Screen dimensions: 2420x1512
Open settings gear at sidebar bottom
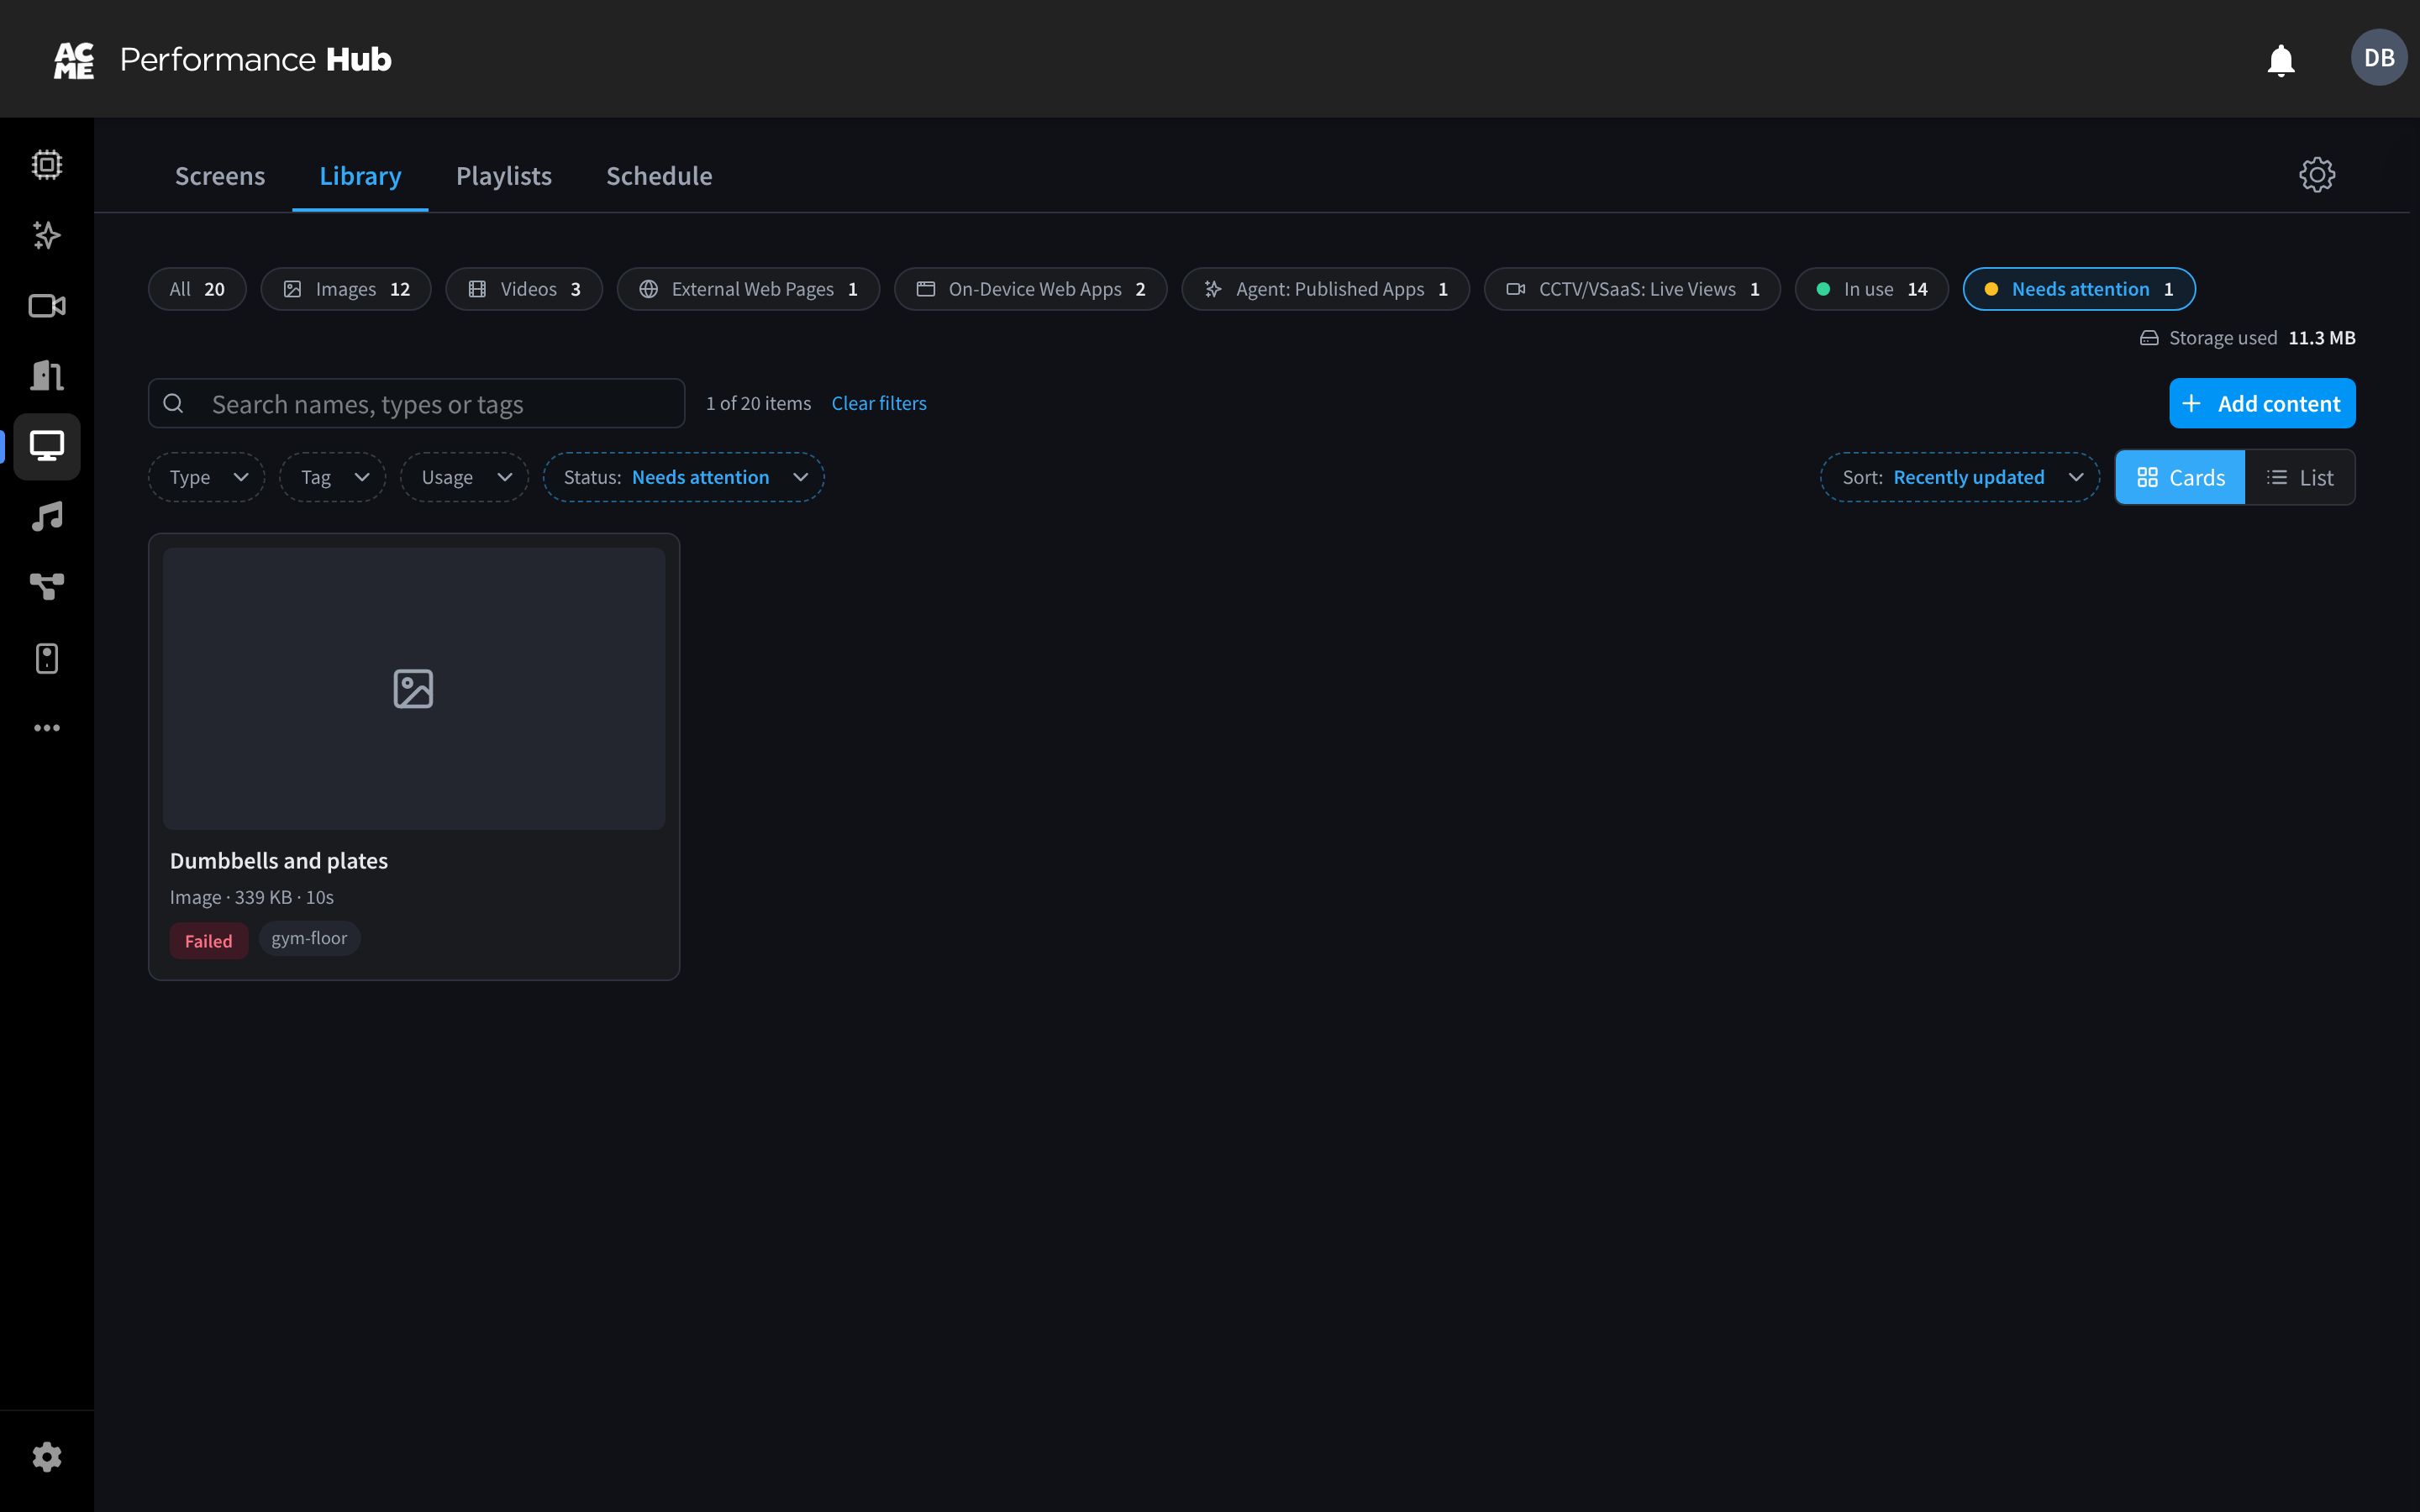coord(47,1457)
